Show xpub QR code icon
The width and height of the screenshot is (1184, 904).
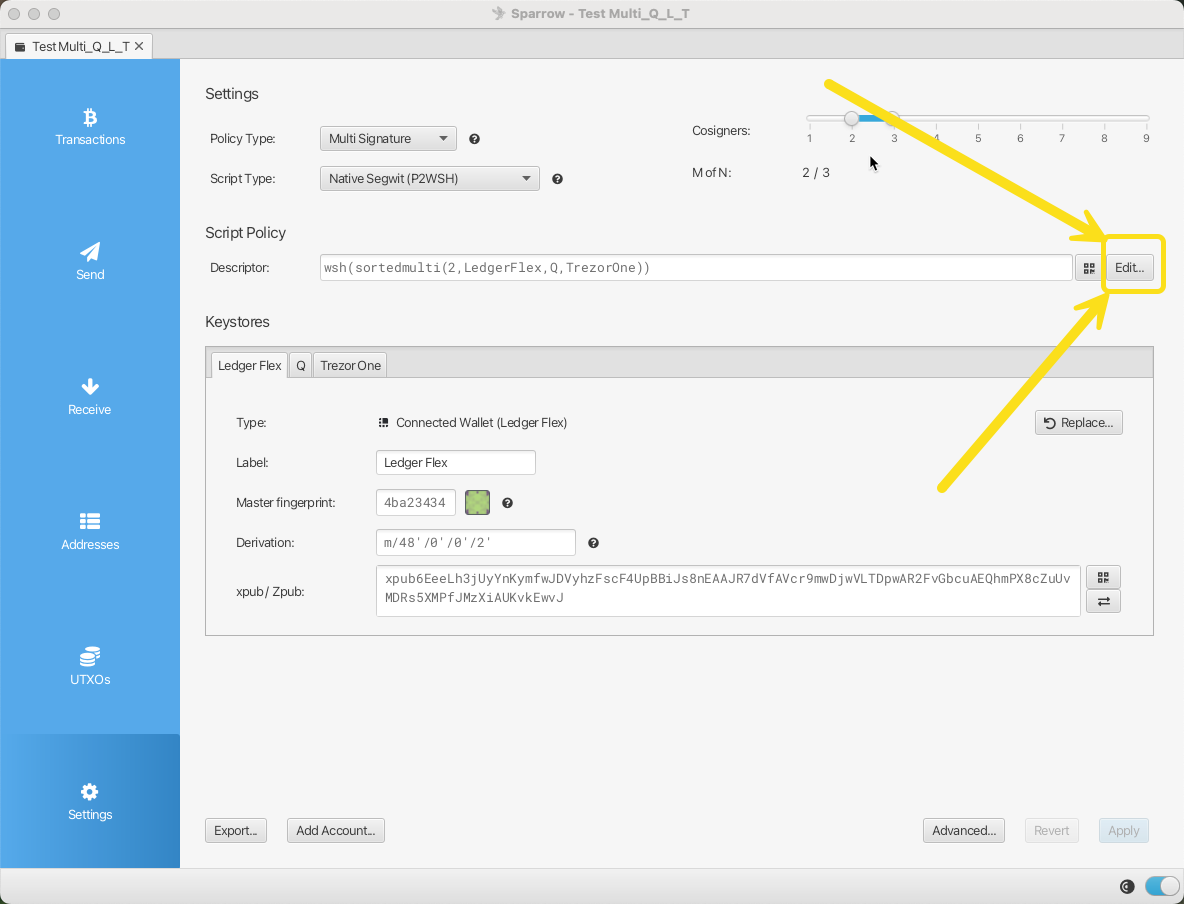click(x=1103, y=577)
